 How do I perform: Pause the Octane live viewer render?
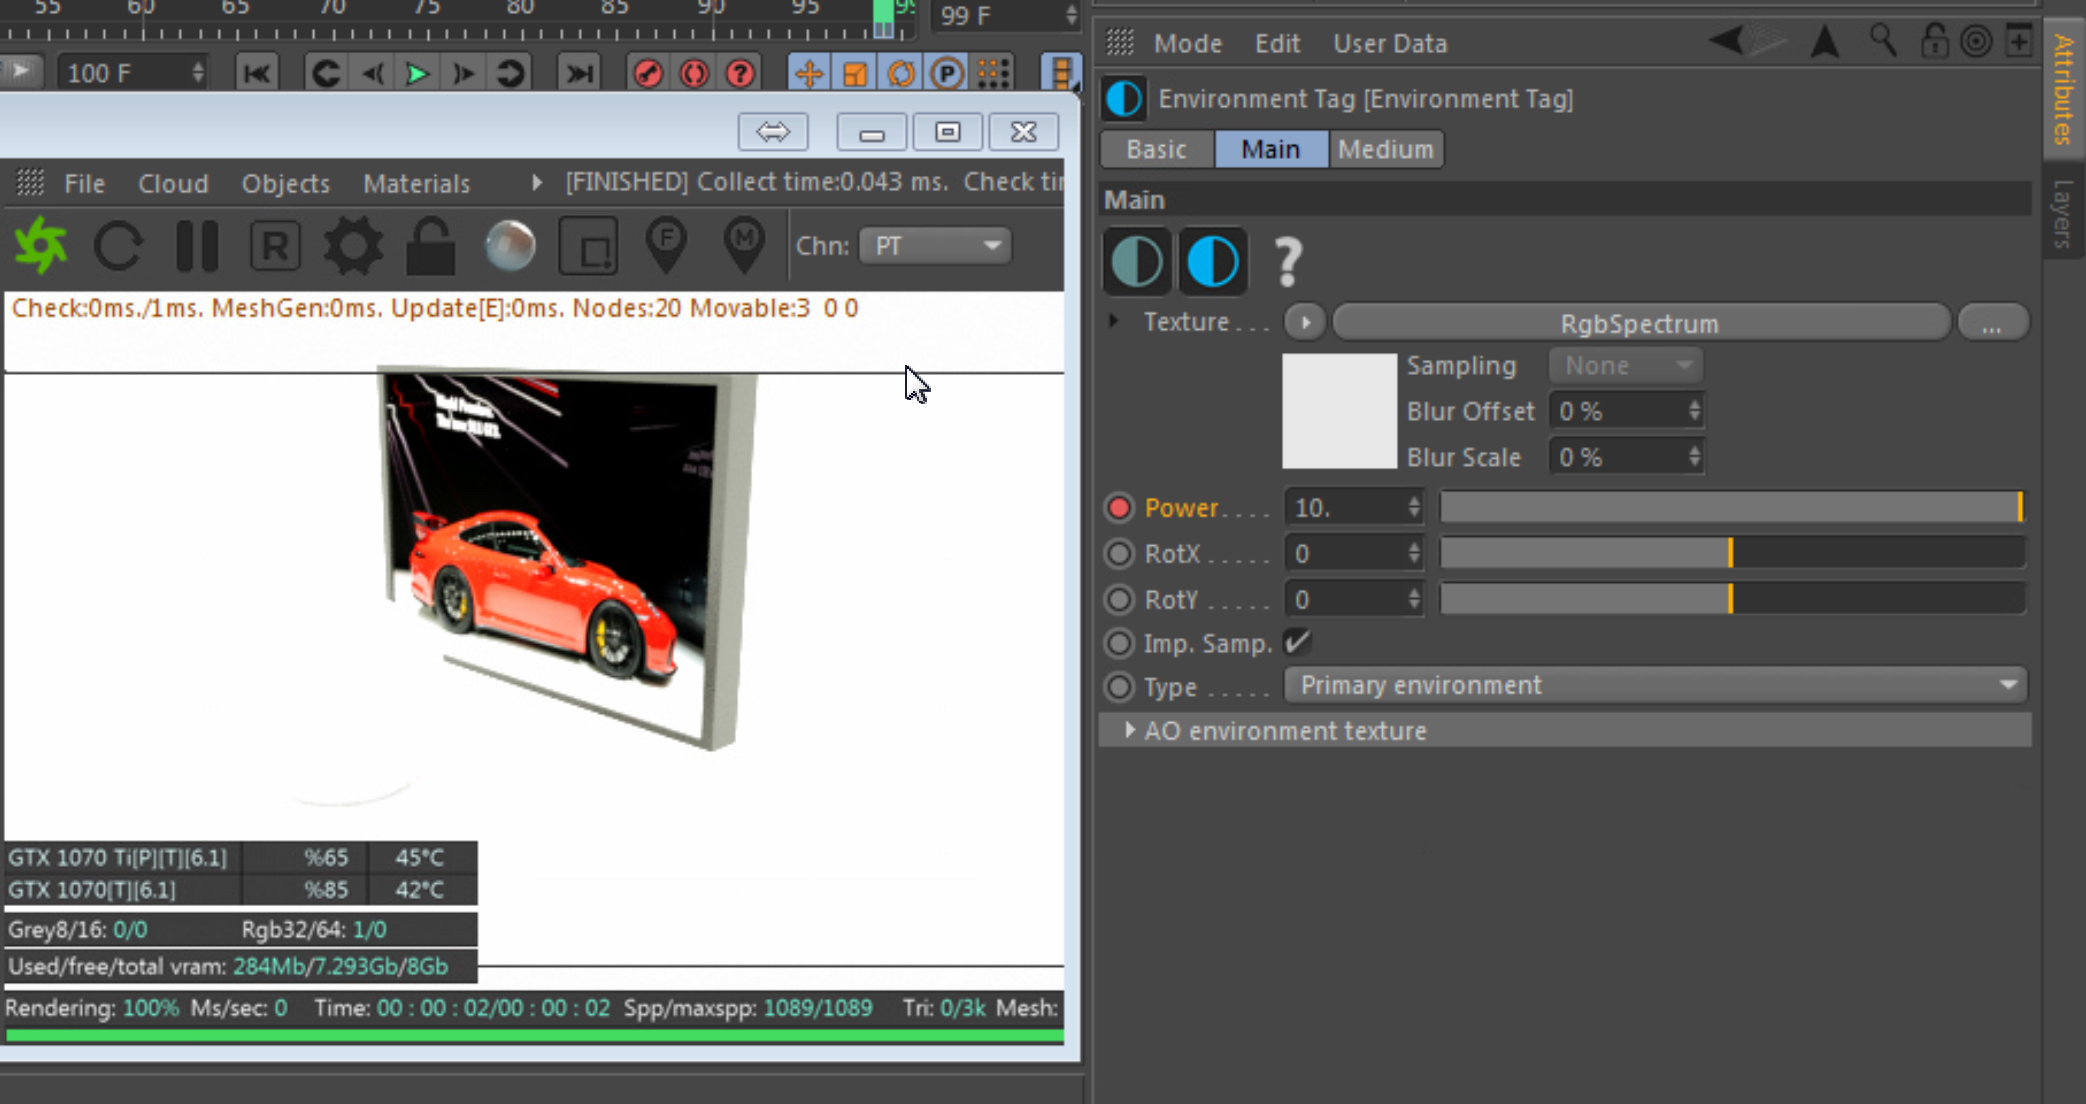point(196,246)
